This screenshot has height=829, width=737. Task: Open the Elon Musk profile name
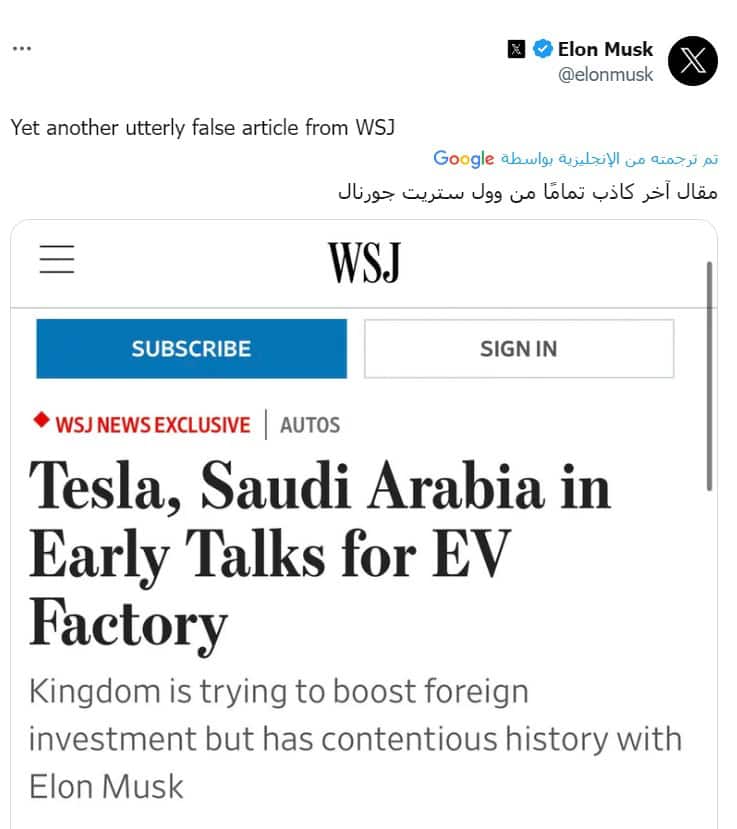(x=605, y=49)
